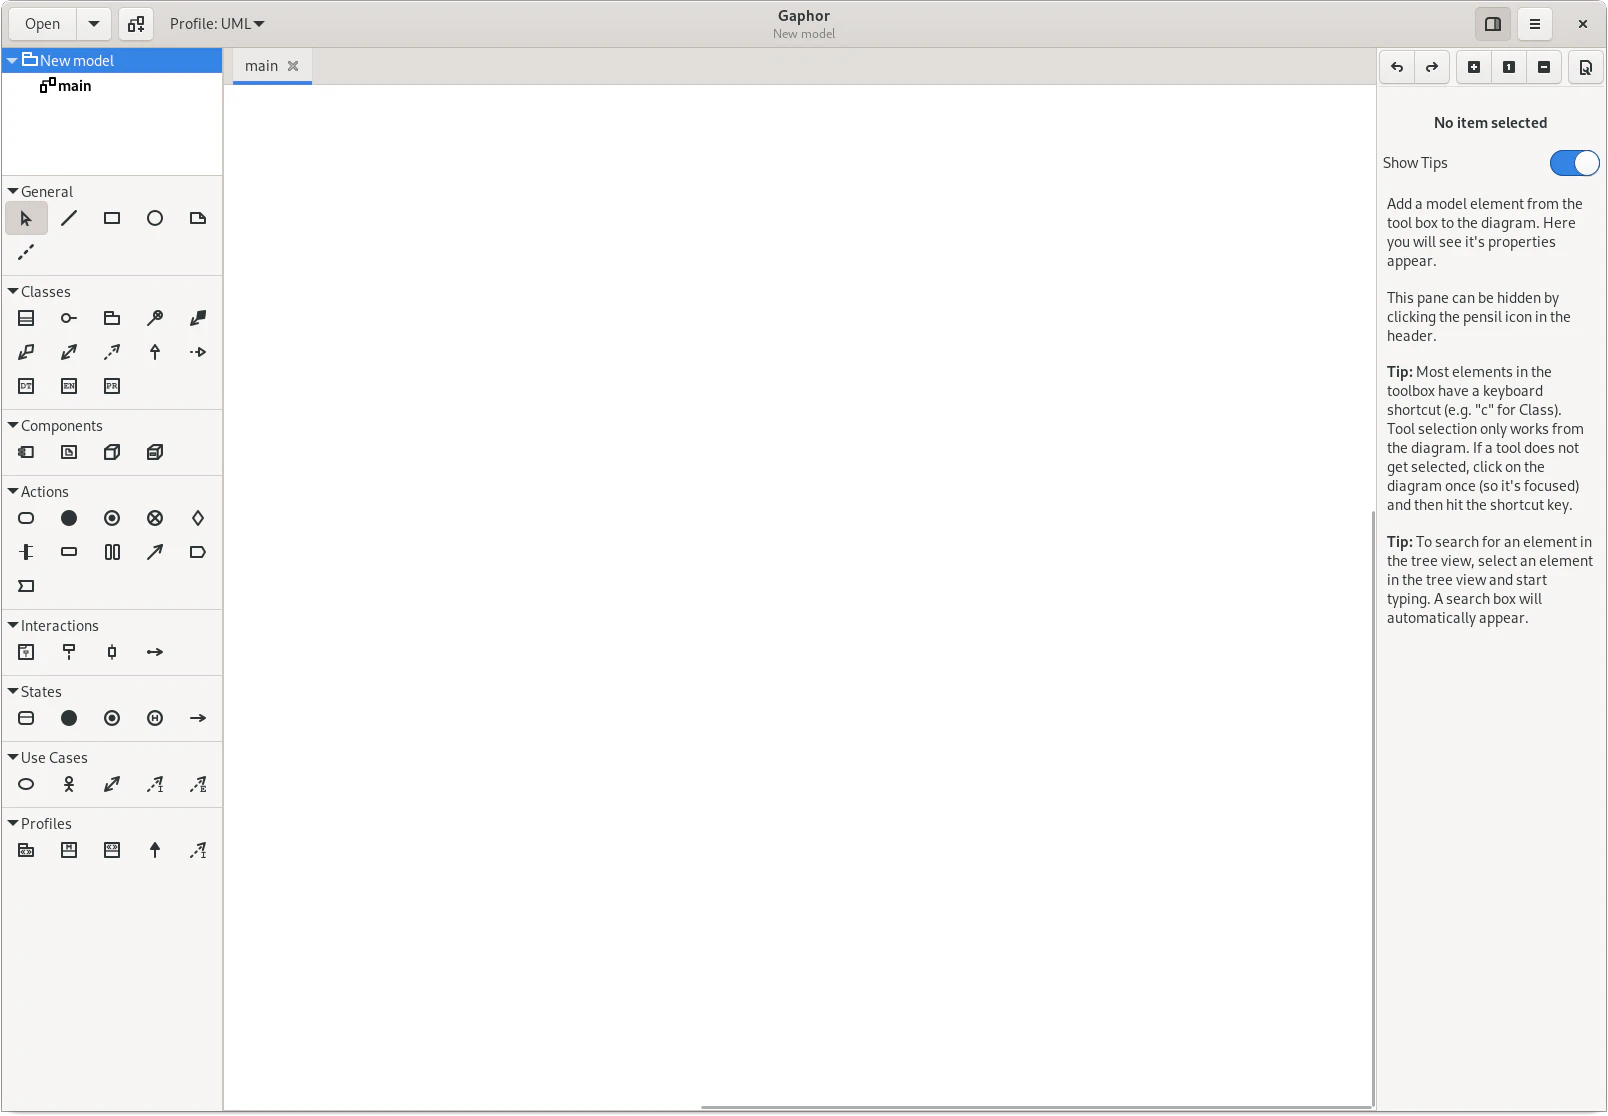Open the Profile: UML dropdown
The width and height of the screenshot is (1608, 1116).
coord(217,24)
